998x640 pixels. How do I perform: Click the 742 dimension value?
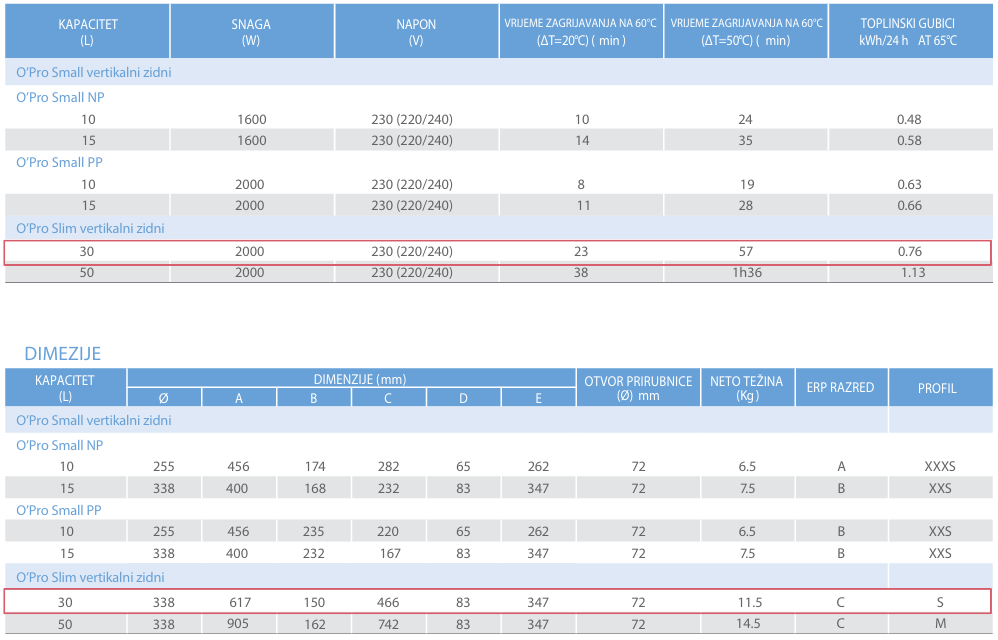(388, 624)
